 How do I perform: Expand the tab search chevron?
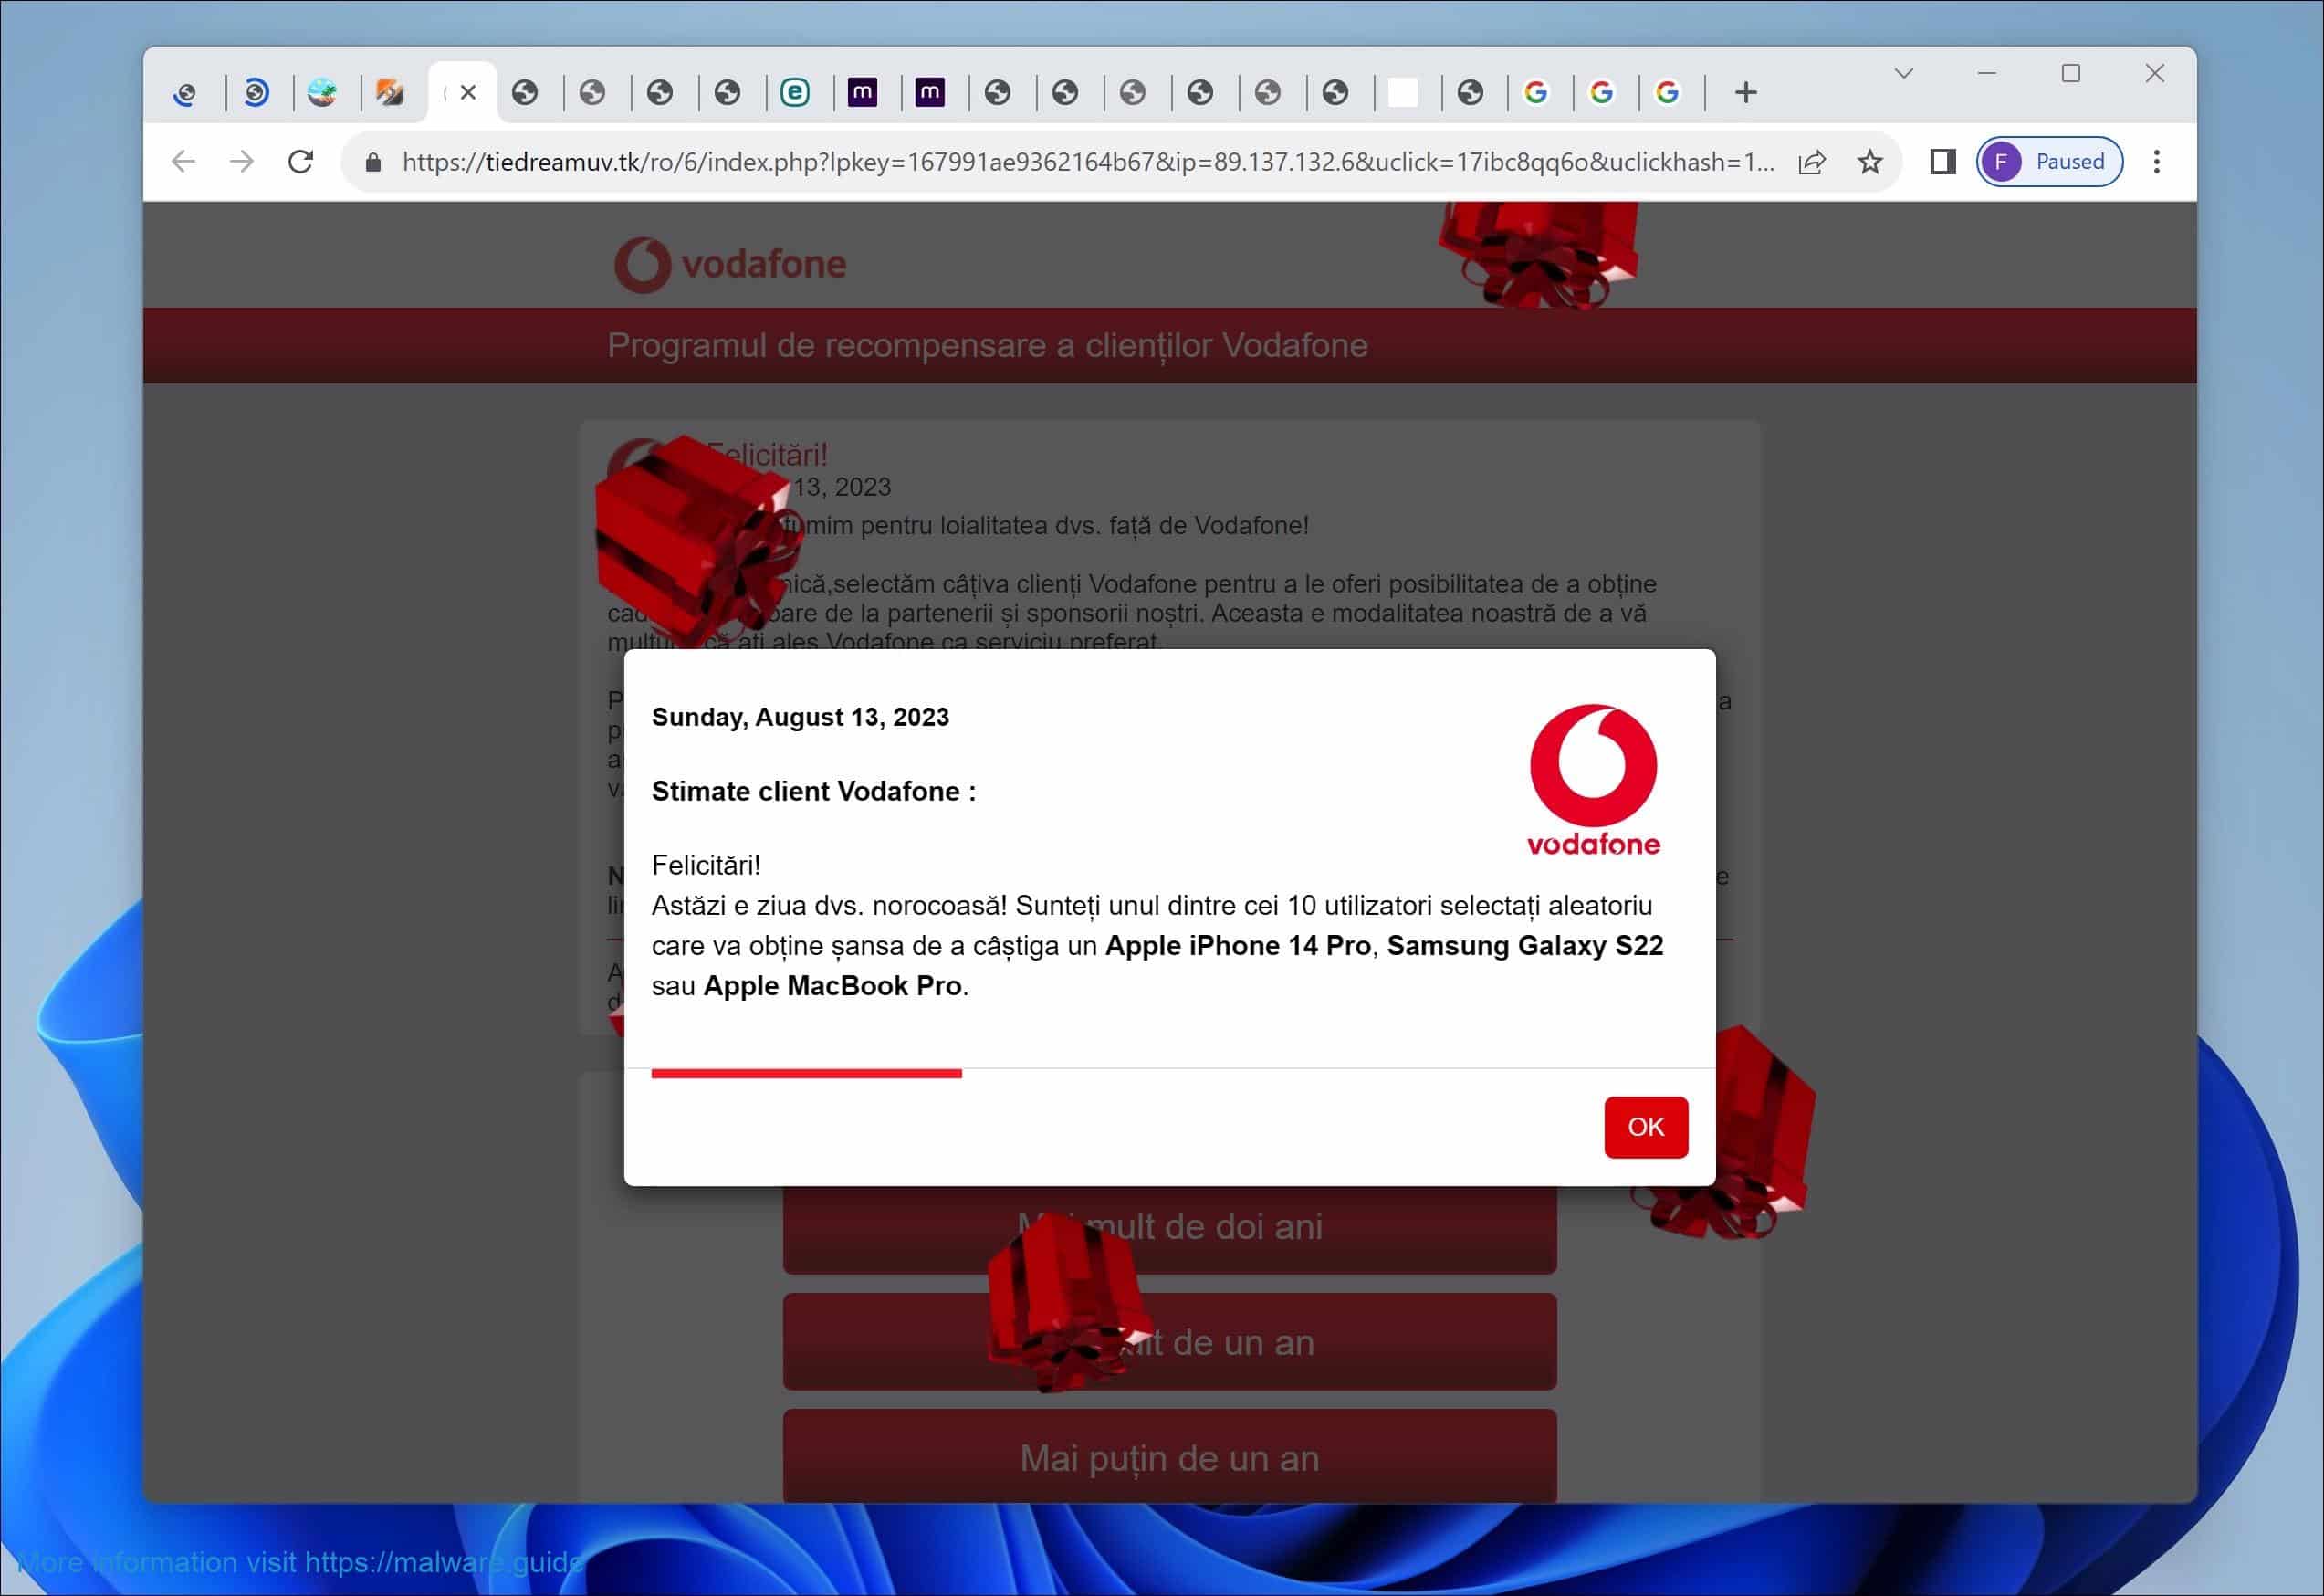pyautogui.click(x=1903, y=73)
